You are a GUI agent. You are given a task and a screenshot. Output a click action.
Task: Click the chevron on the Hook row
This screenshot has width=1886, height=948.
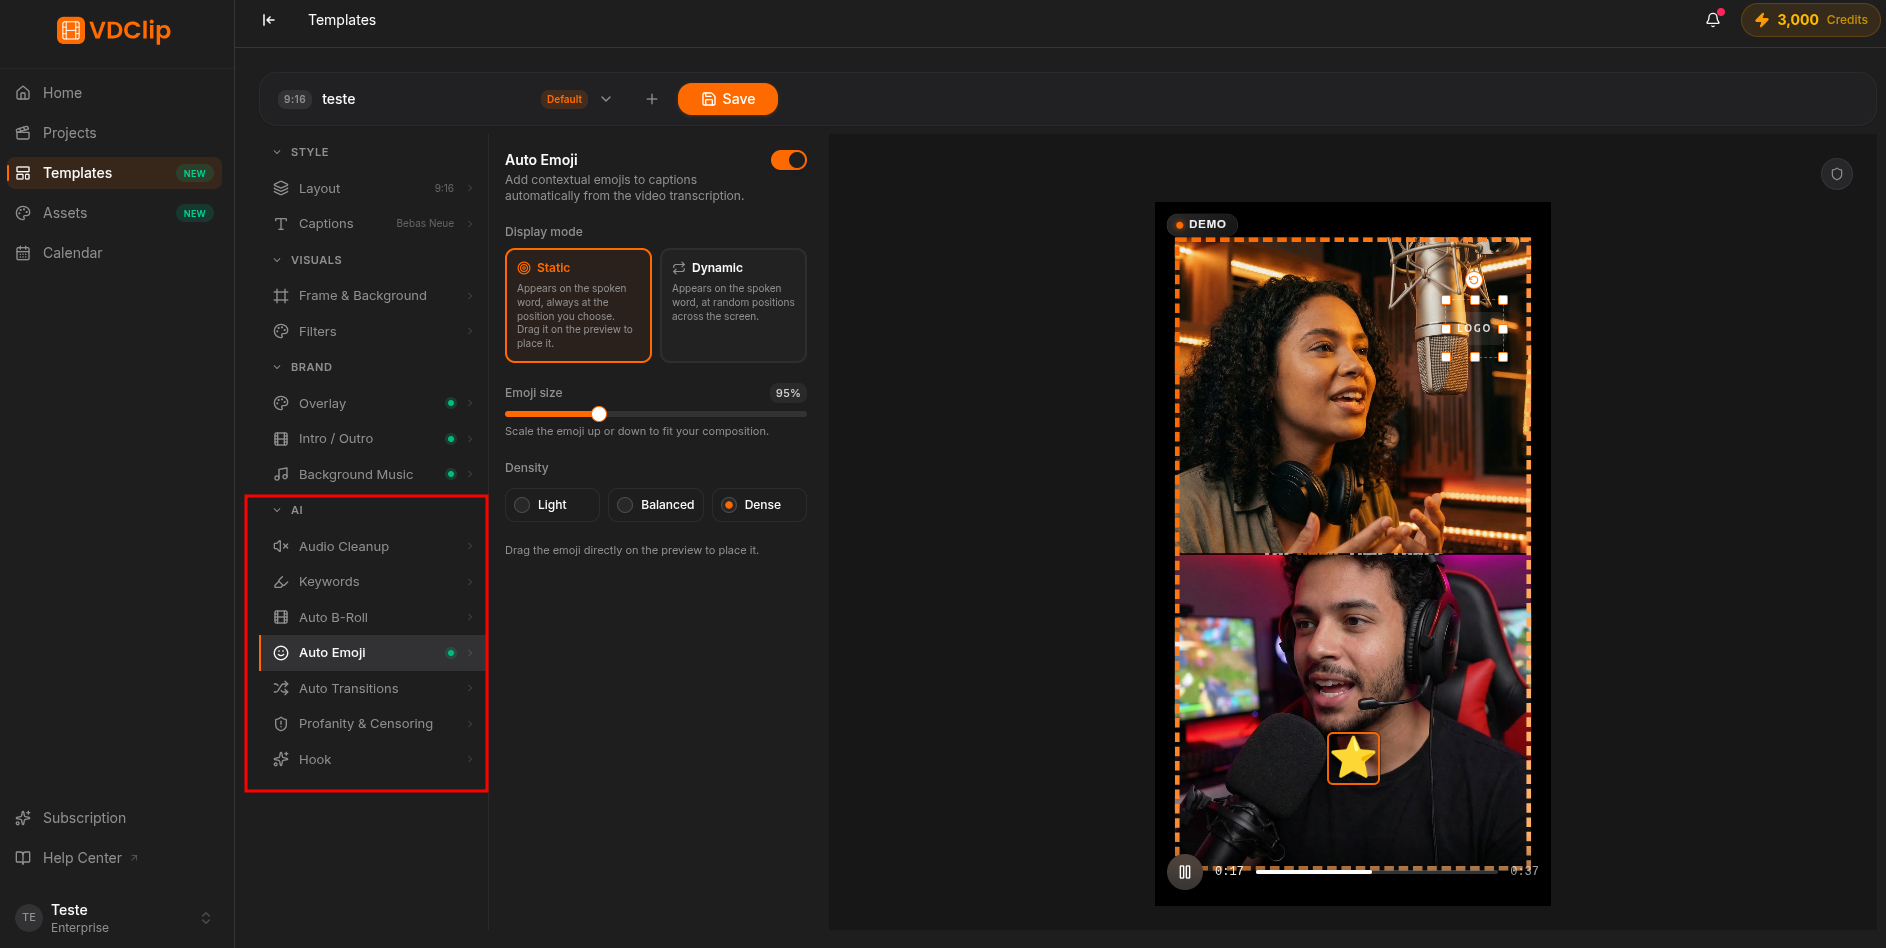[470, 759]
